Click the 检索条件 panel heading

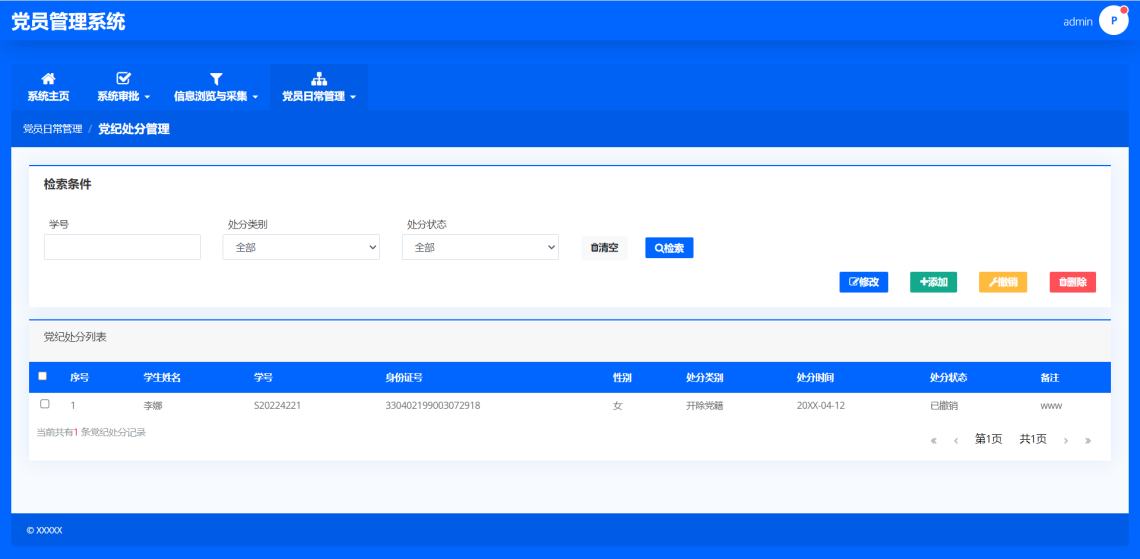coord(68,185)
